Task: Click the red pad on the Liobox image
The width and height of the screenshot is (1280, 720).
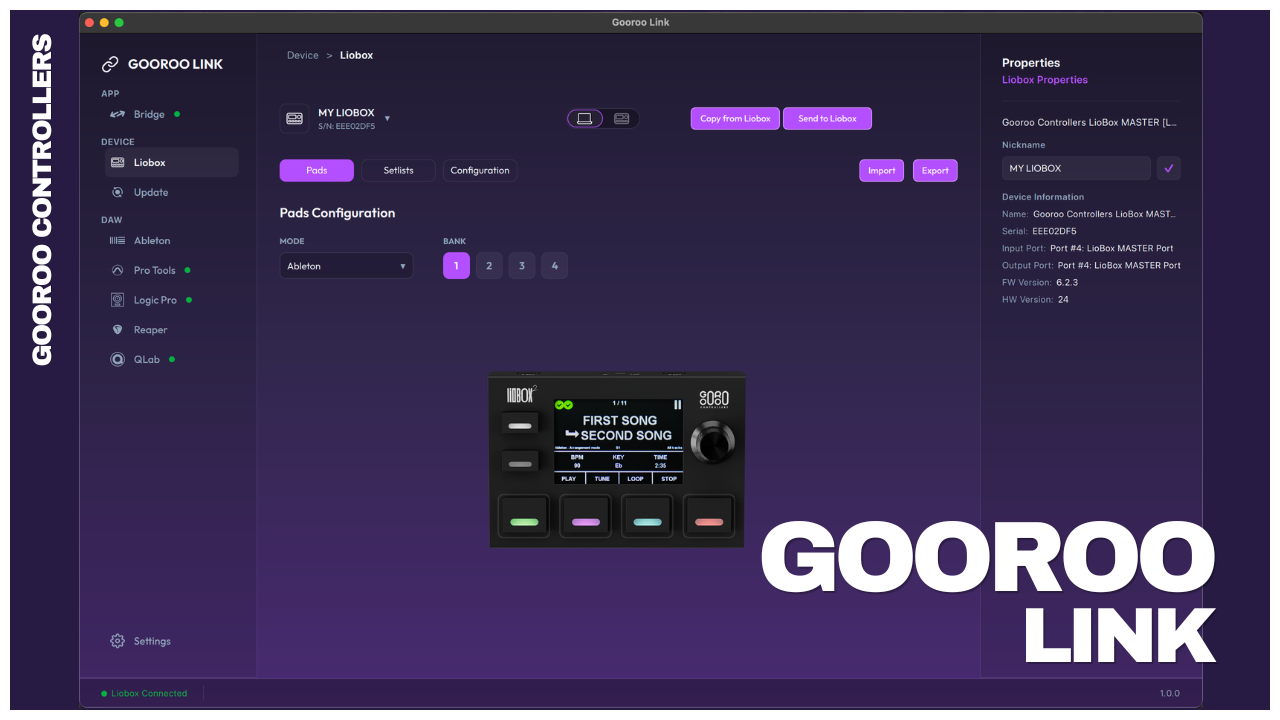Action: coord(709,518)
